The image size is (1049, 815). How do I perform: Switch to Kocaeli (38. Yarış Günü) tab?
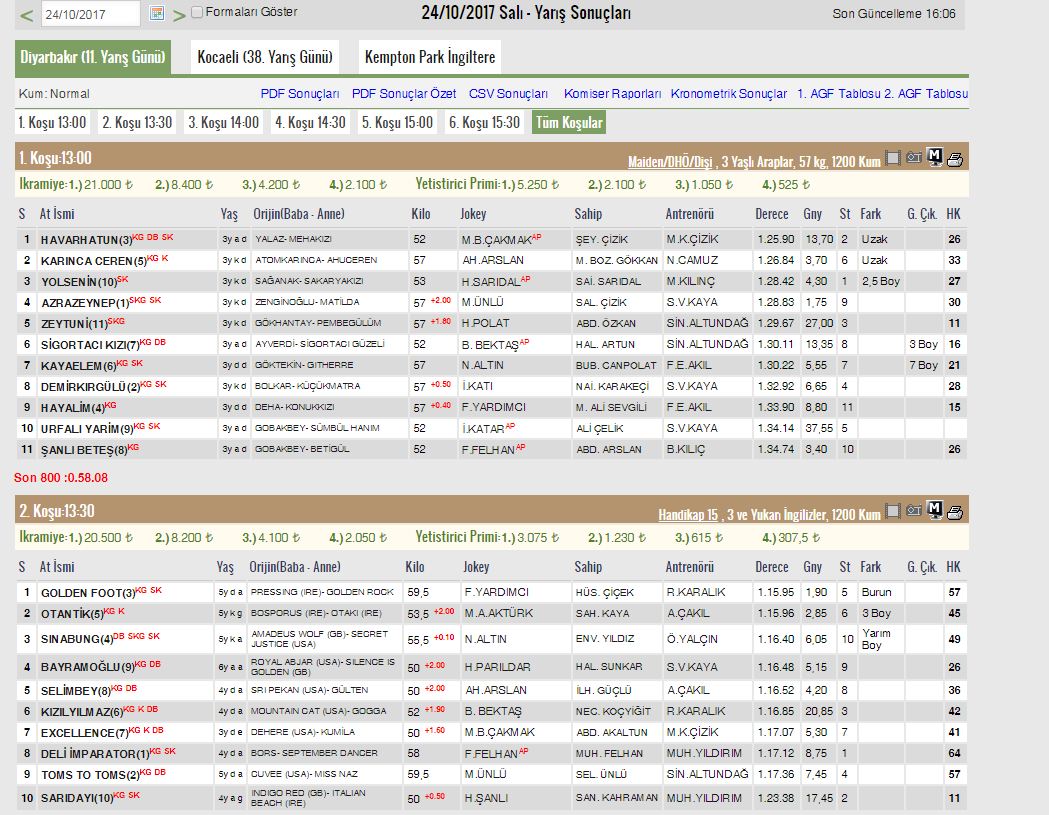pyautogui.click(x=265, y=57)
